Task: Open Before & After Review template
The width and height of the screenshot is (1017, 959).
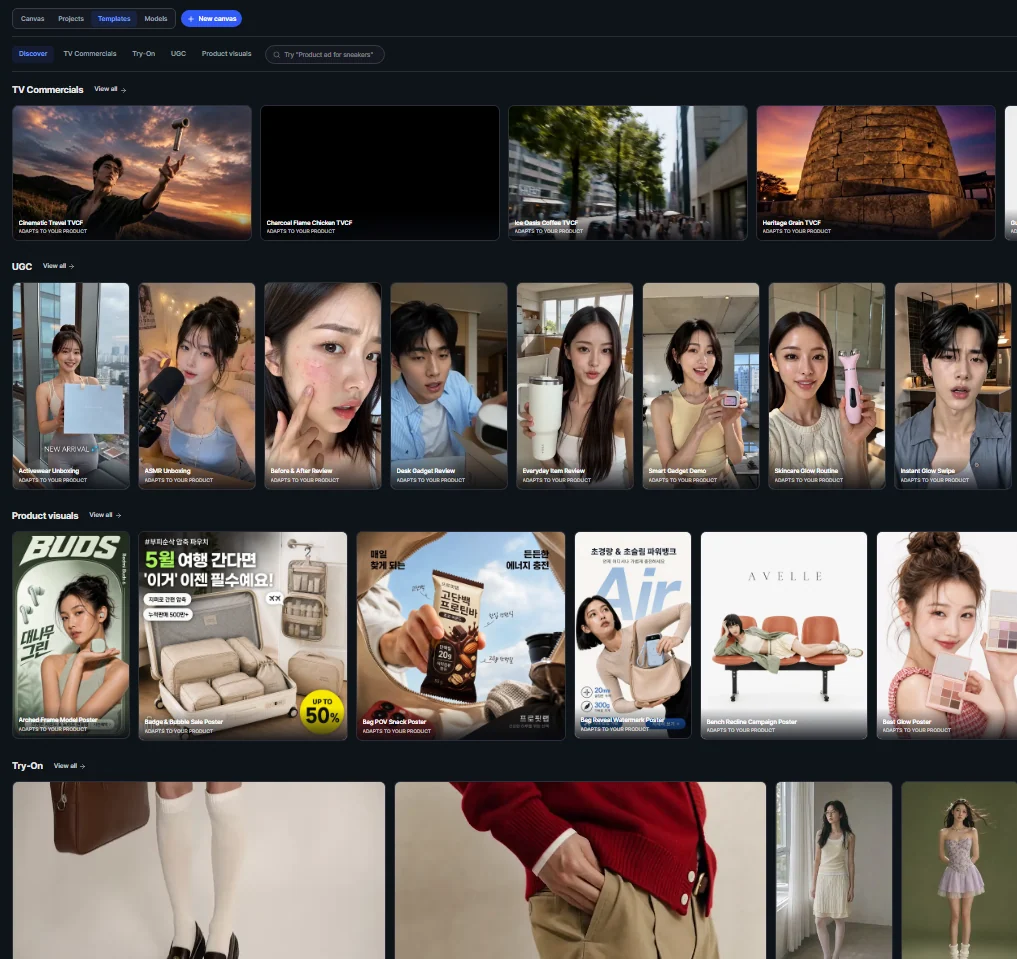Action: point(323,386)
